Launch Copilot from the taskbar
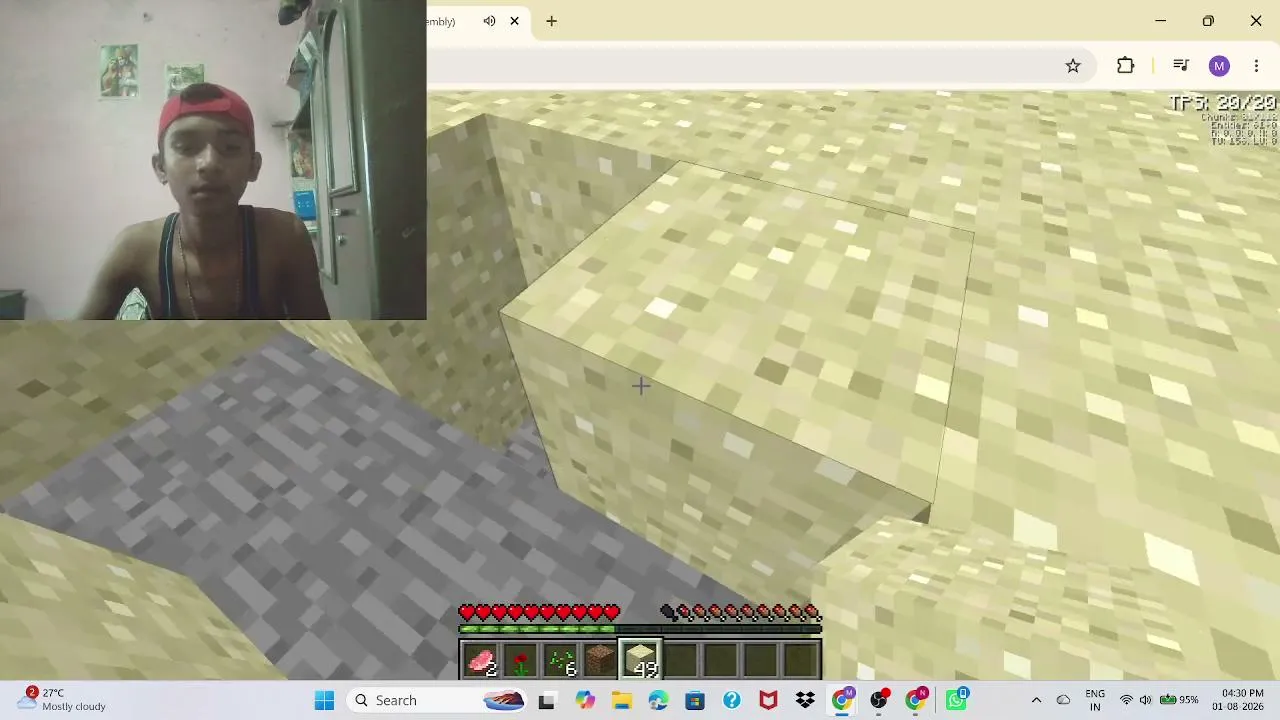 pyautogui.click(x=584, y=700)
